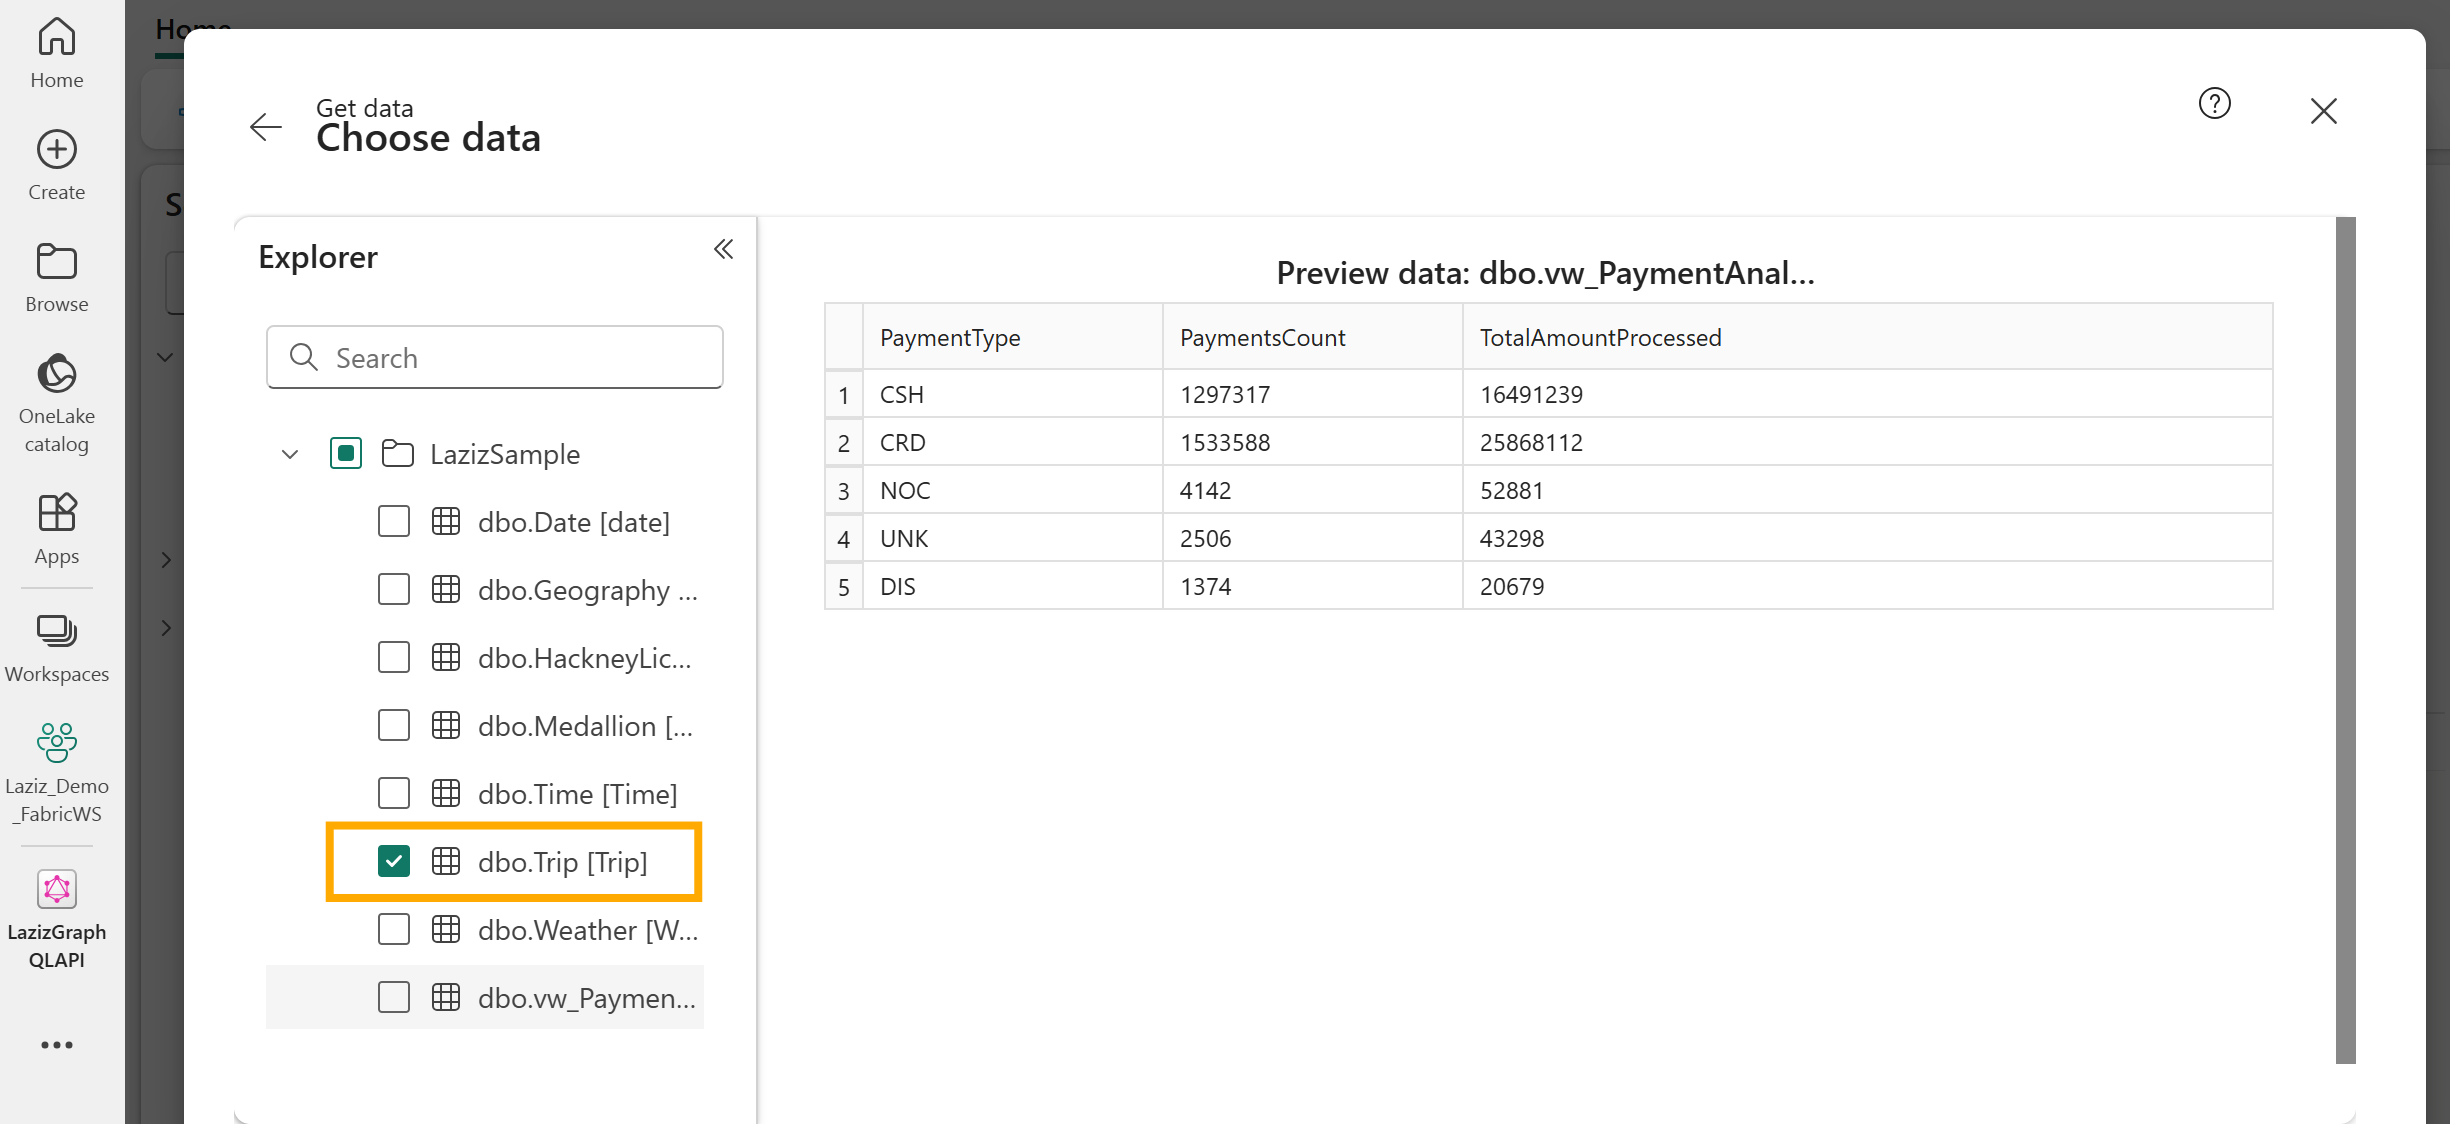This screenshot has height=1124, width=2450.
Task: Check the dbo.Date [date] checkbox
Action: [x=394, y=521]
